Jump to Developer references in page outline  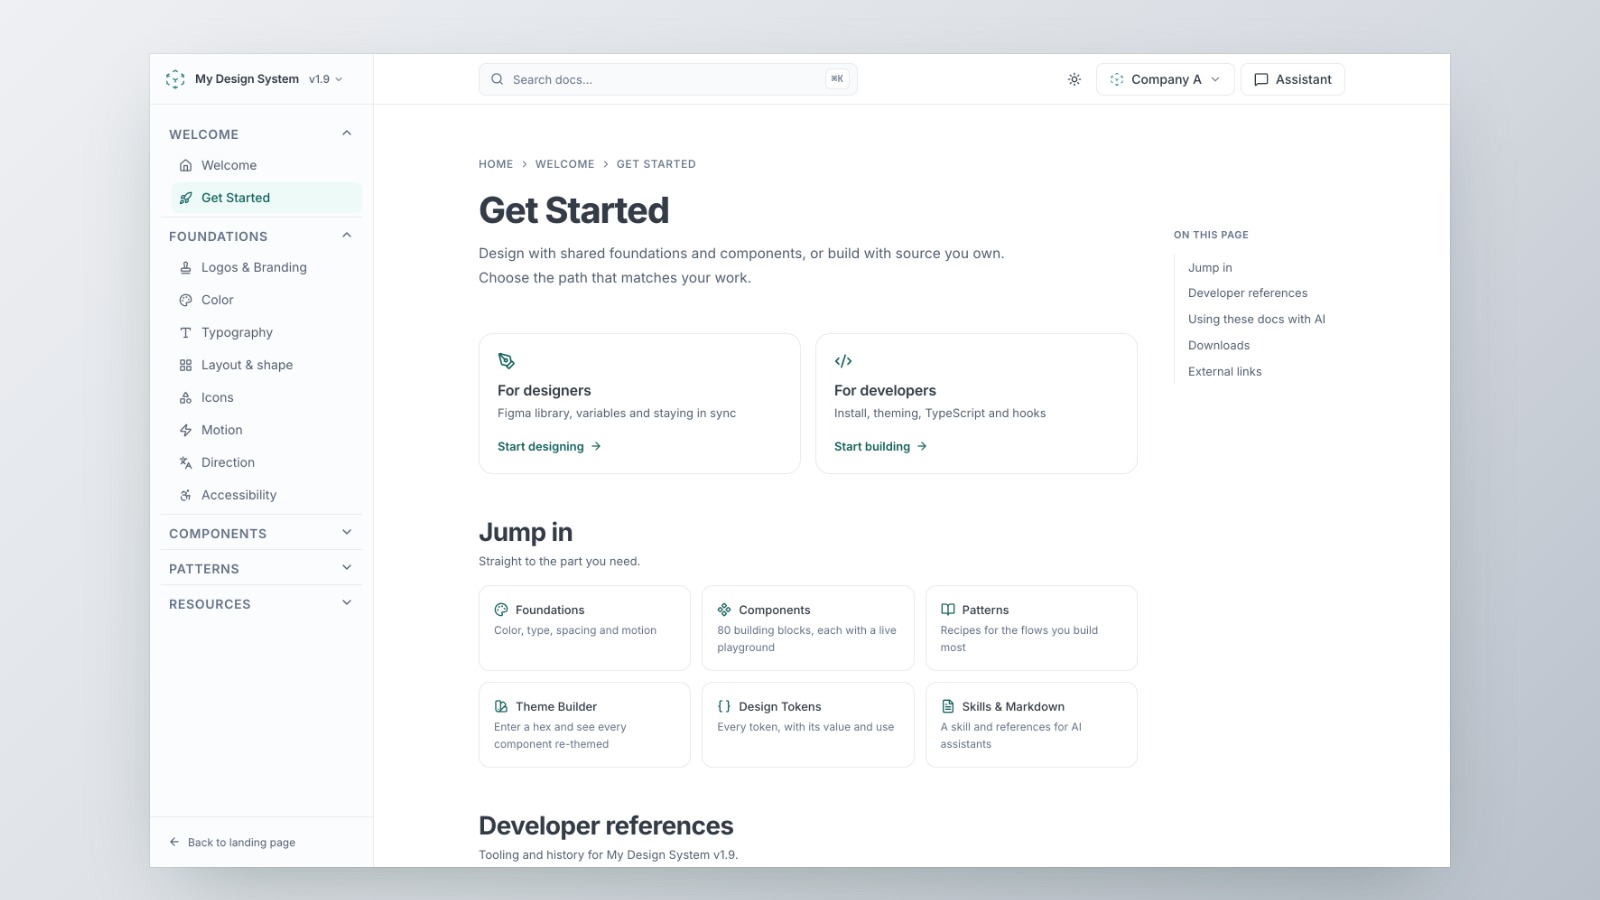[x=1247, y=293]
